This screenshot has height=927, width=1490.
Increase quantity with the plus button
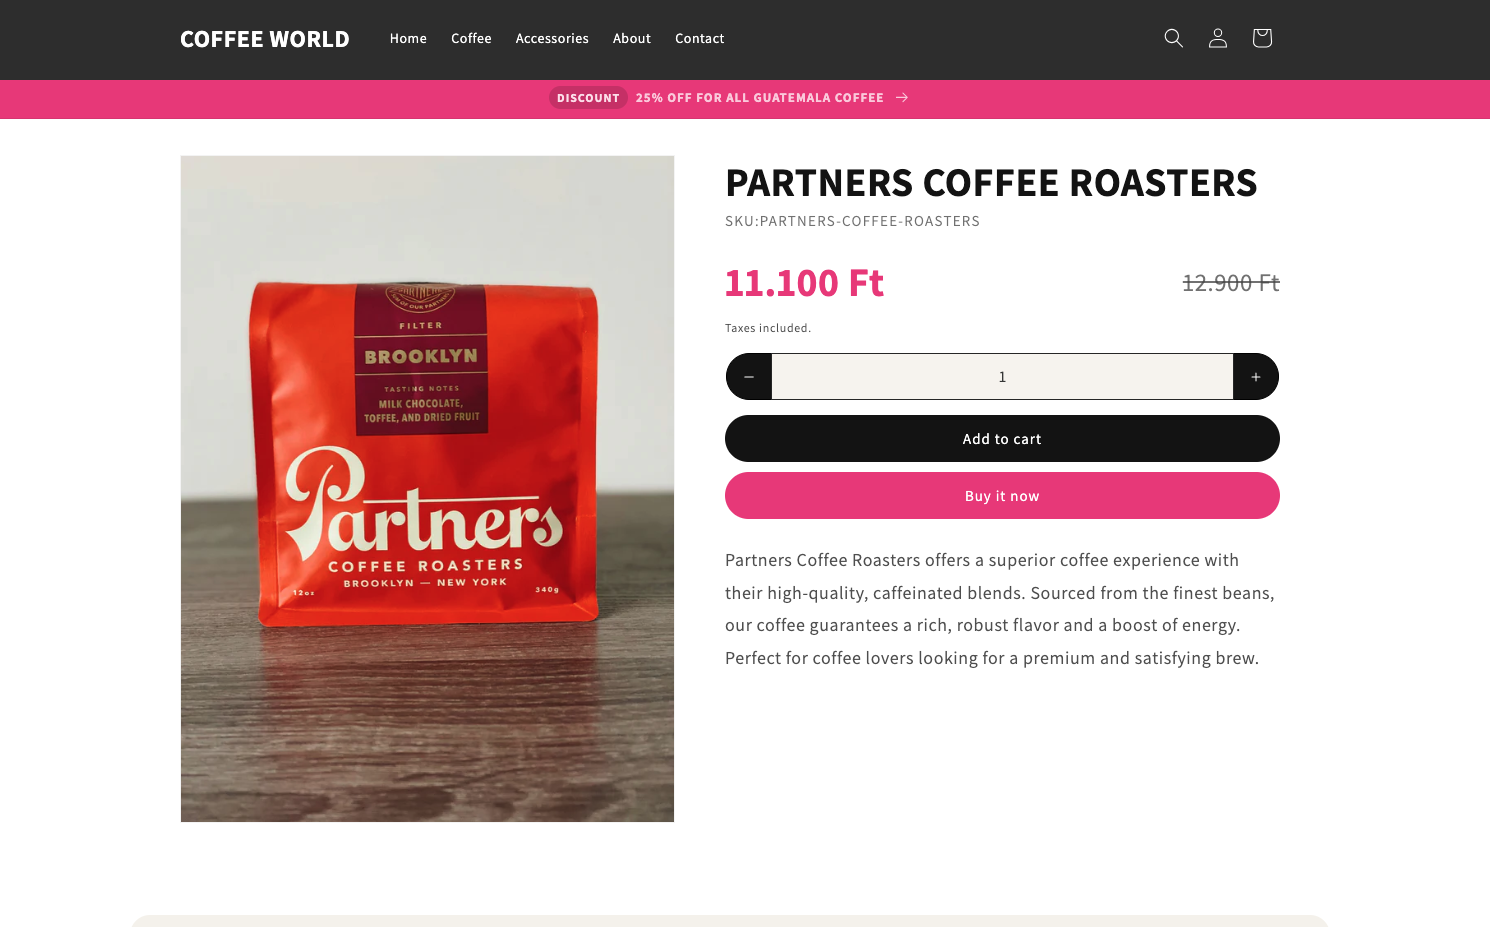click(x=1256, y=377)
